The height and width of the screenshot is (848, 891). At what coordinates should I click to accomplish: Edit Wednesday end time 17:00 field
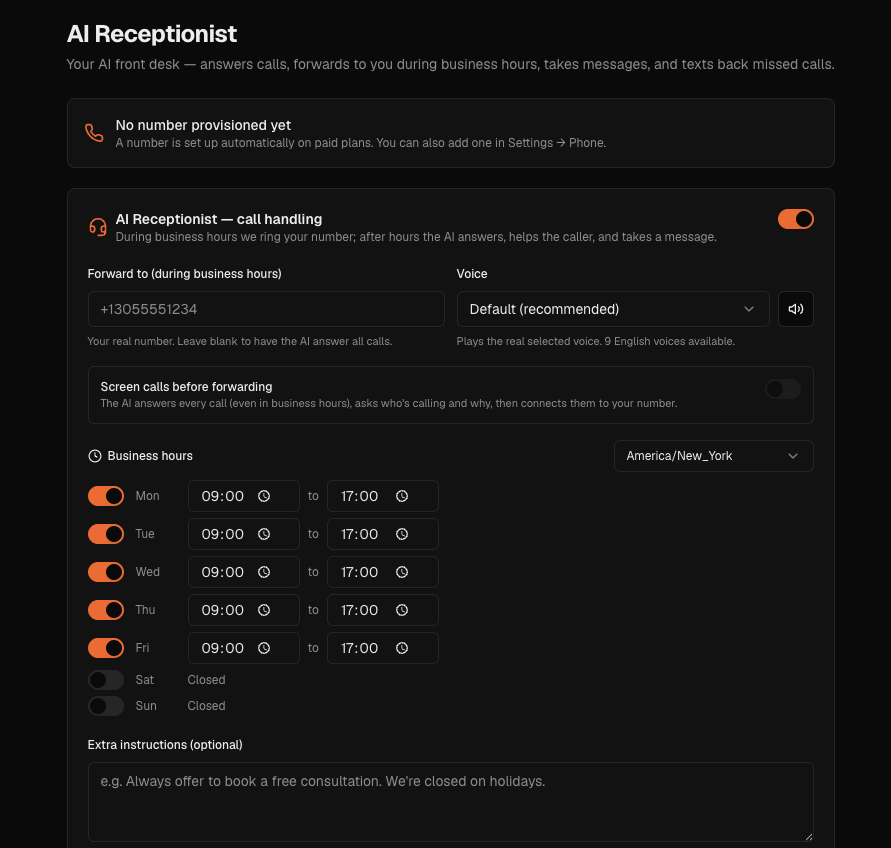coord(383,572)
